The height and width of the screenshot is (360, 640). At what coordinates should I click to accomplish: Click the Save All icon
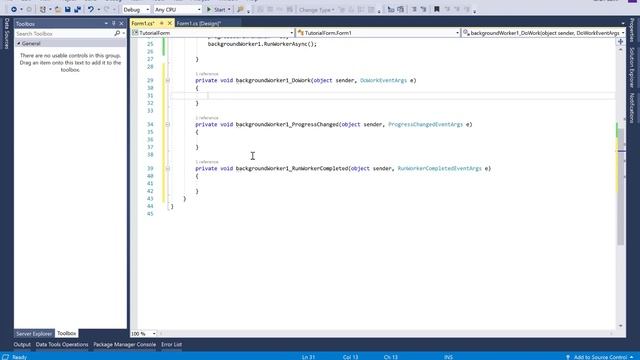coord(77,9)
